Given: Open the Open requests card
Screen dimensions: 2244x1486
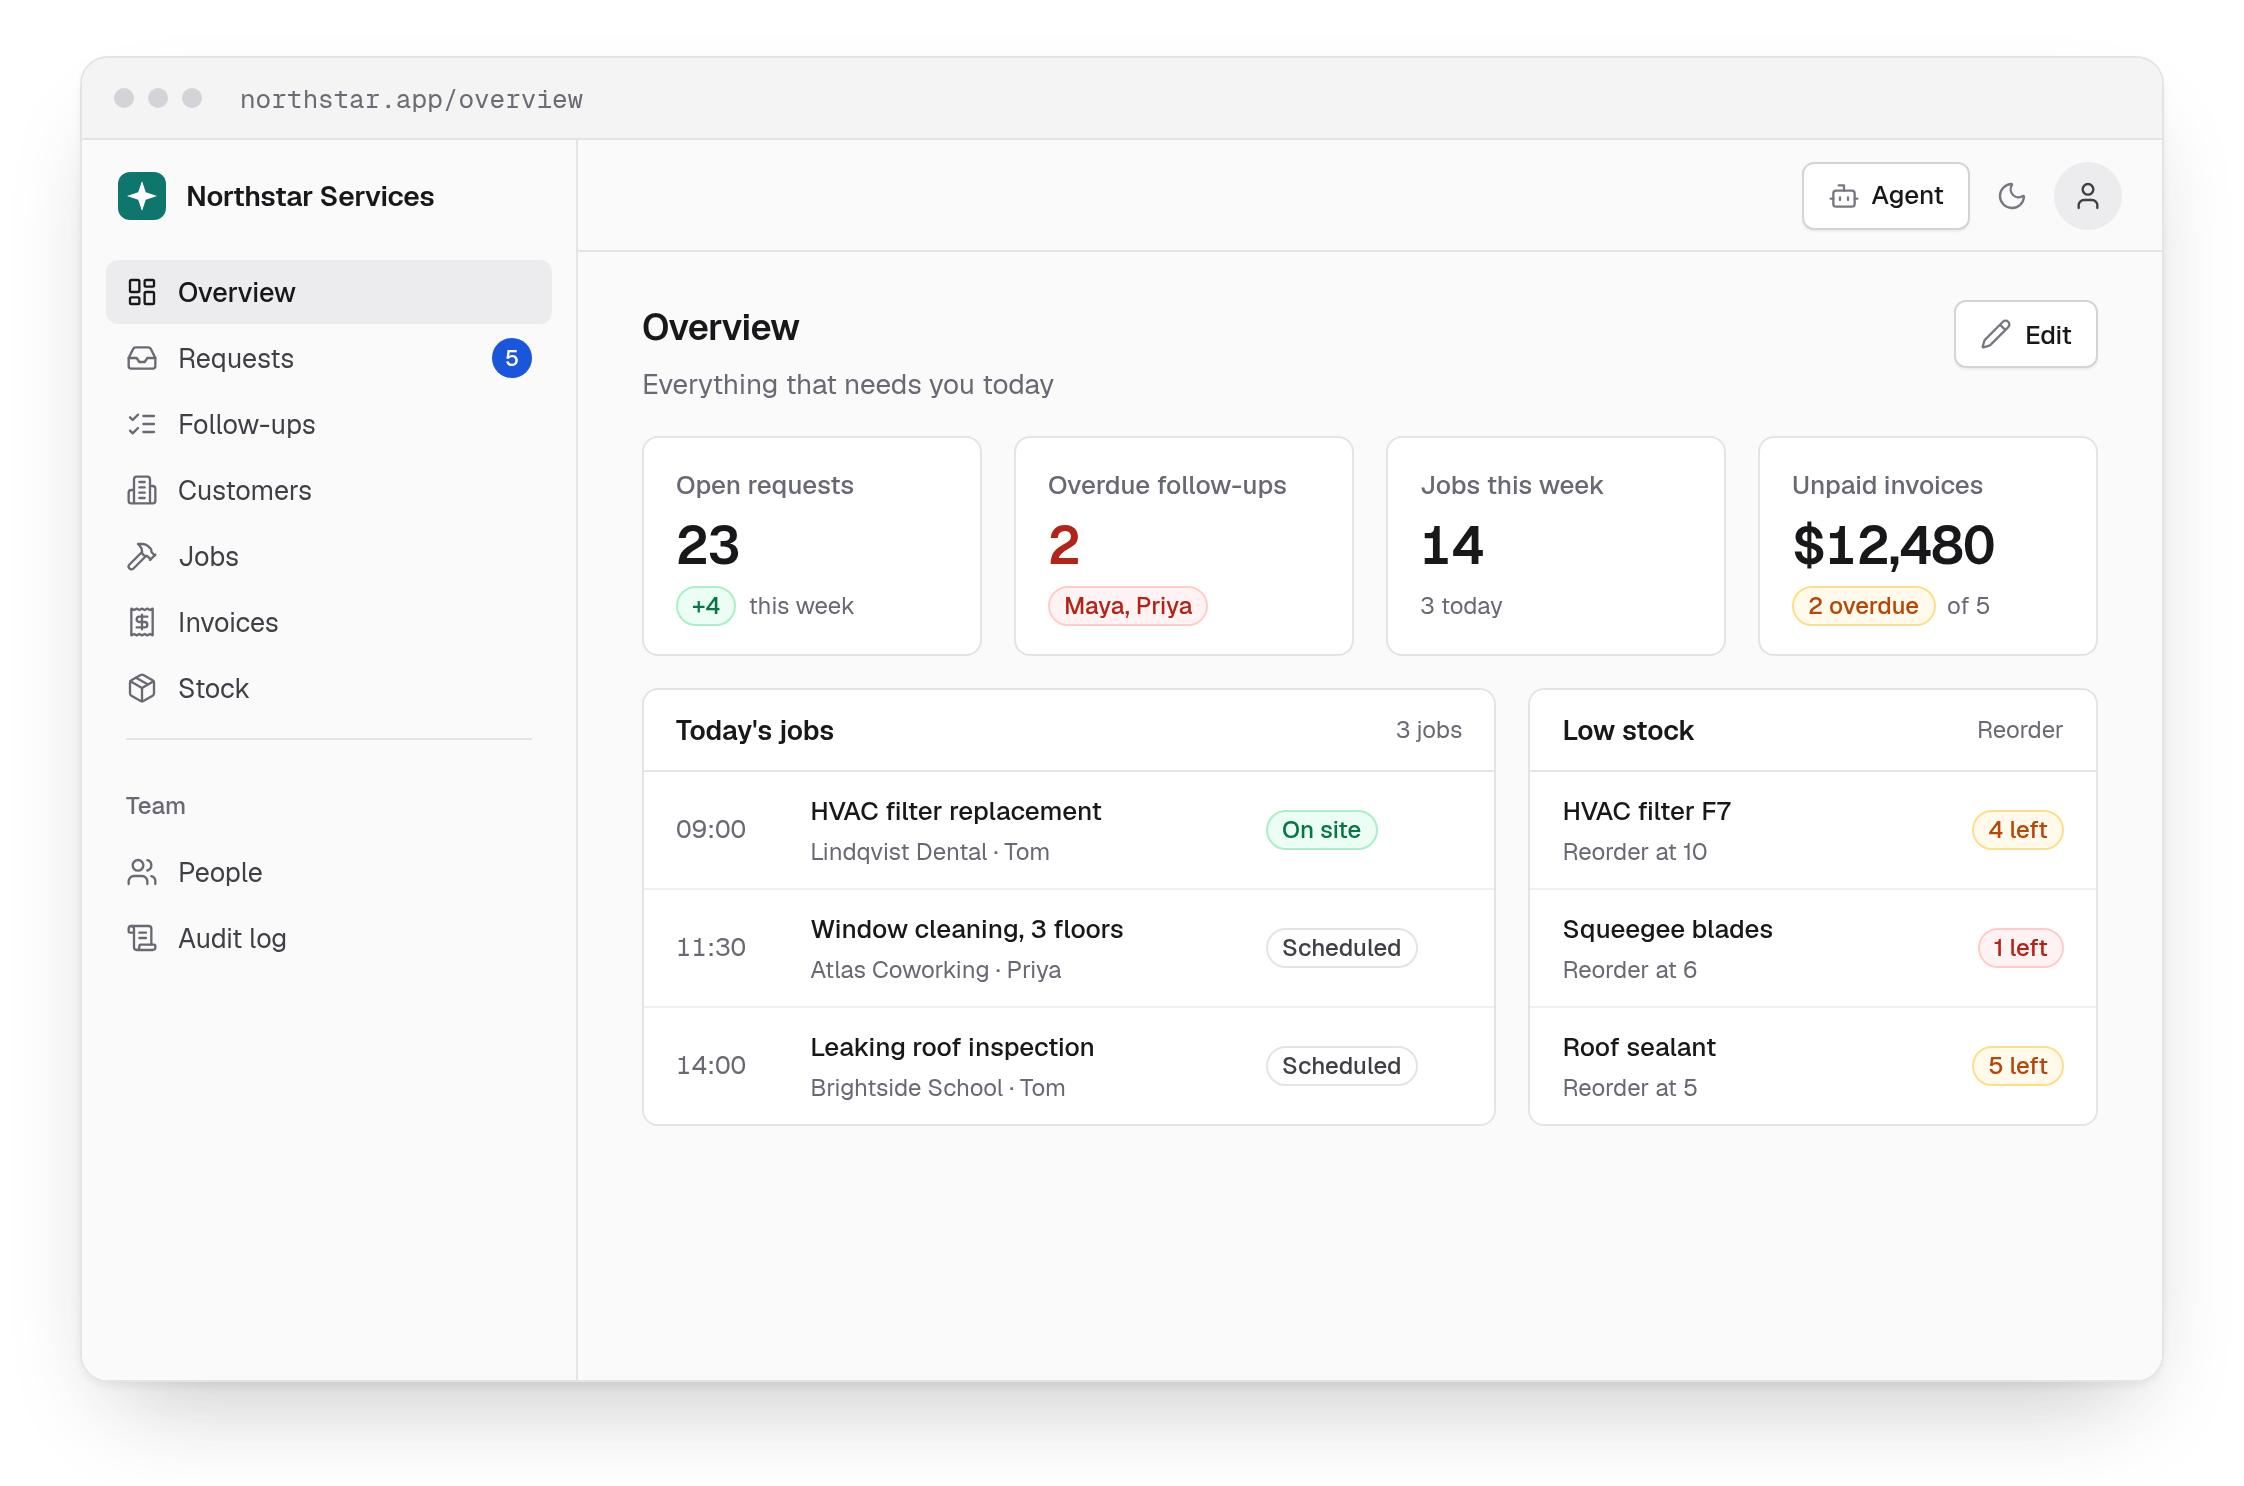Looking at the screenshot, I should coord(812,546).
